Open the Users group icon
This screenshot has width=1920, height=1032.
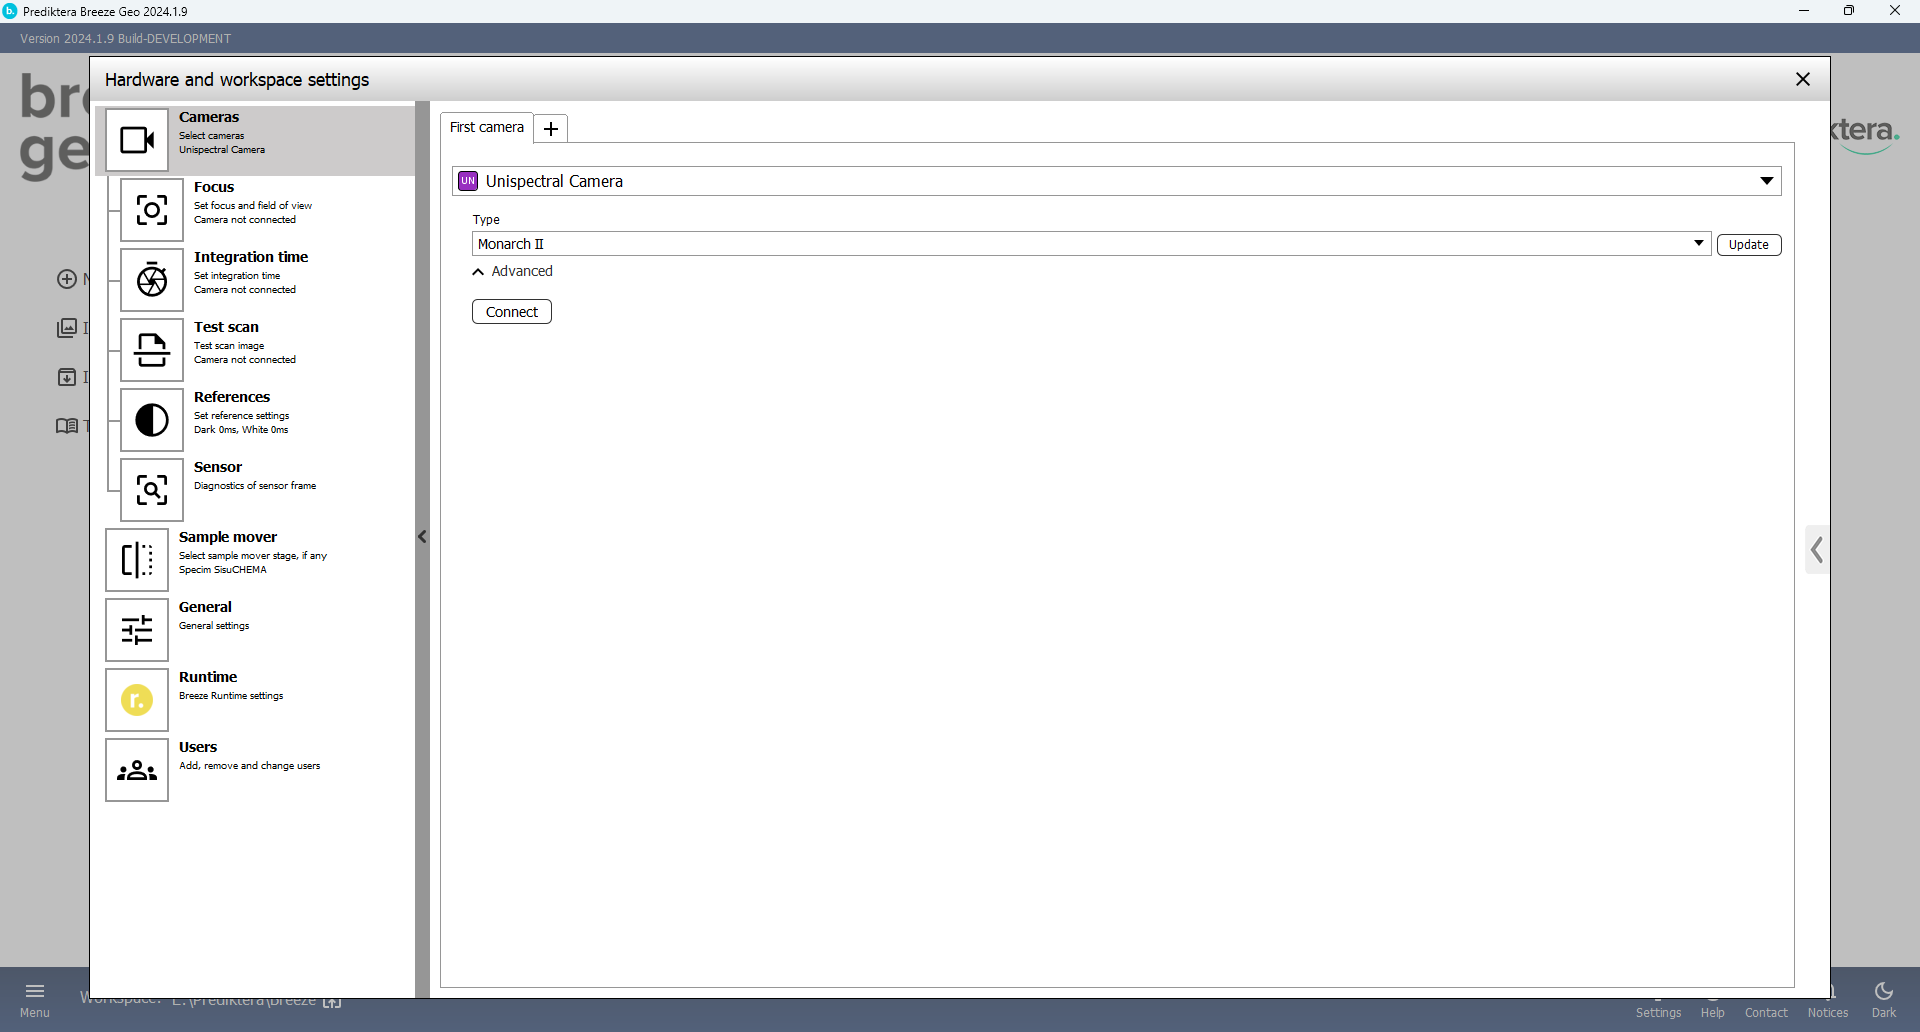coord(137,770)
